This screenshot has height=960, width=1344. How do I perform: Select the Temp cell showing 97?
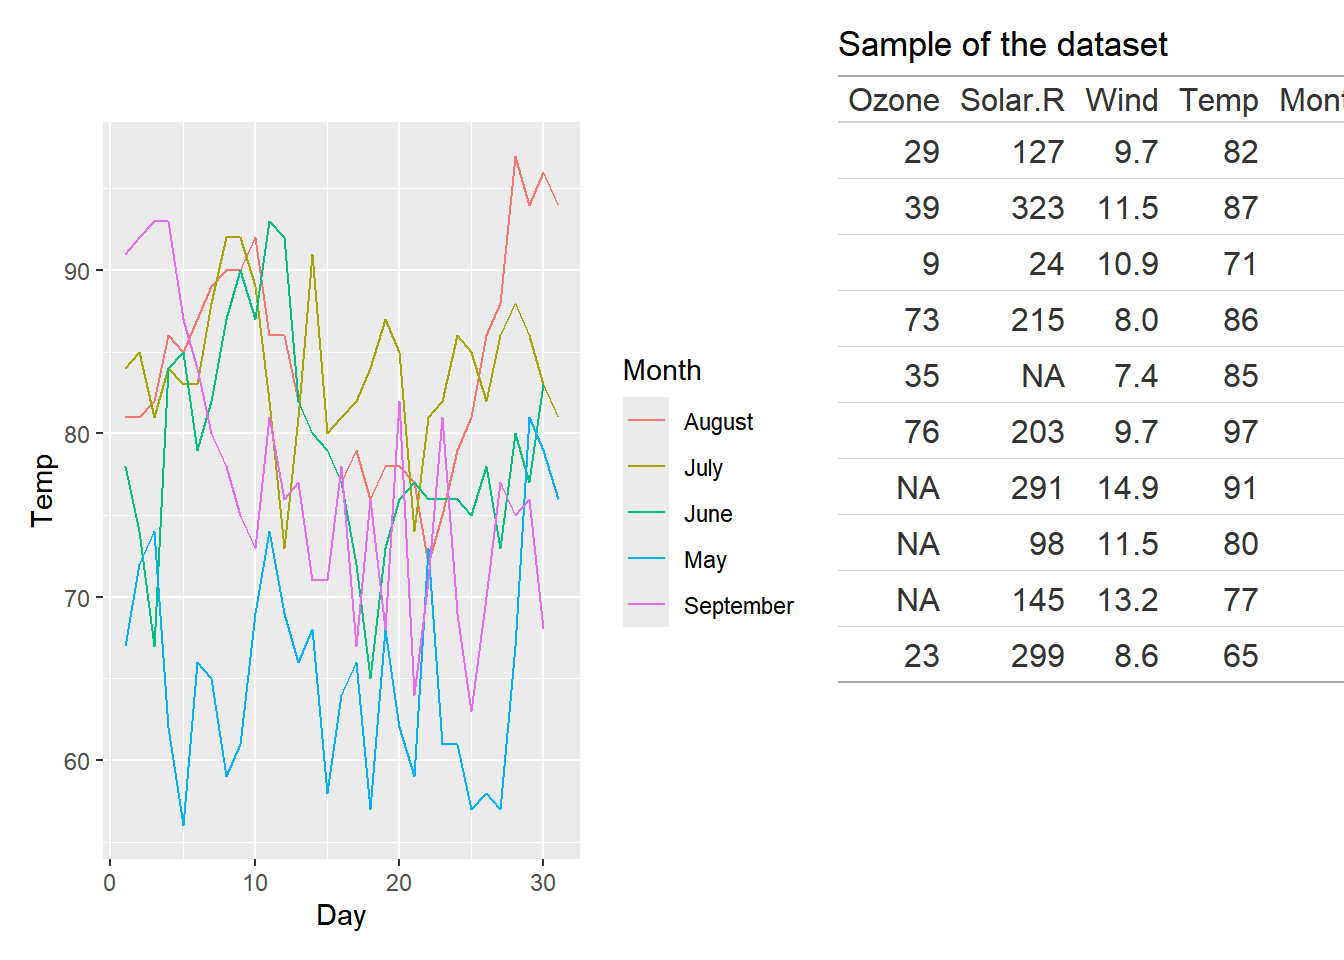(1240, 432)
